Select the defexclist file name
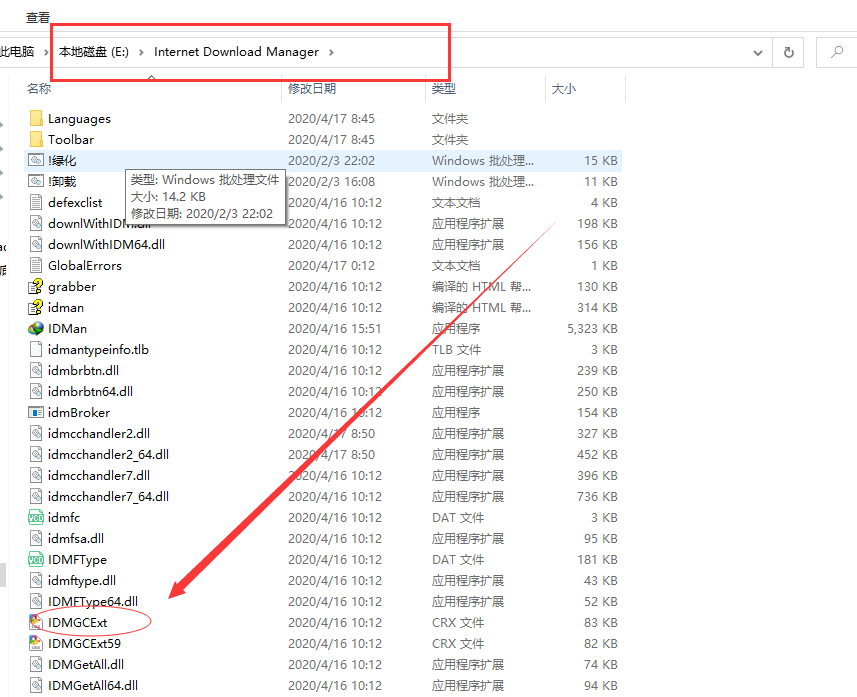The image size is (857, 697). [75, 202]
